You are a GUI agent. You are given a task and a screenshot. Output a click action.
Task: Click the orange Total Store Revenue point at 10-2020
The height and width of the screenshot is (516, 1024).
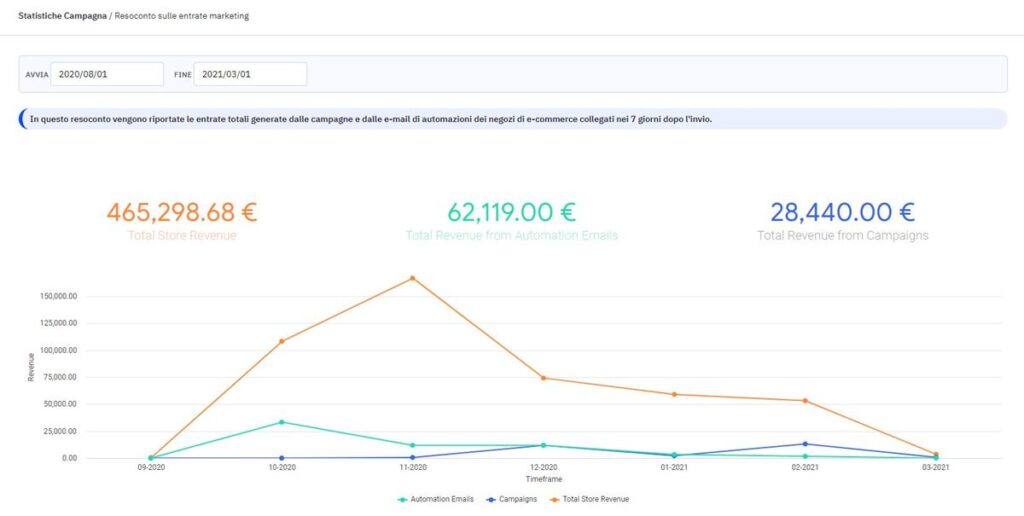282,341
